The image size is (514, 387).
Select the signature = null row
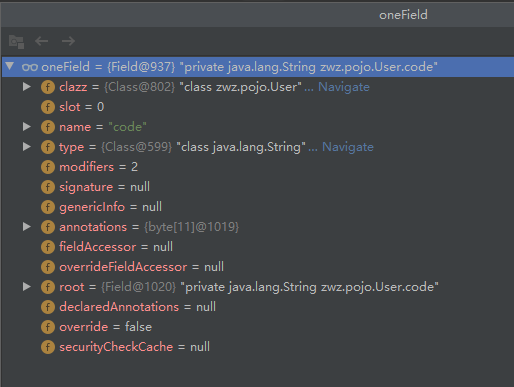(x=258, y=187)
